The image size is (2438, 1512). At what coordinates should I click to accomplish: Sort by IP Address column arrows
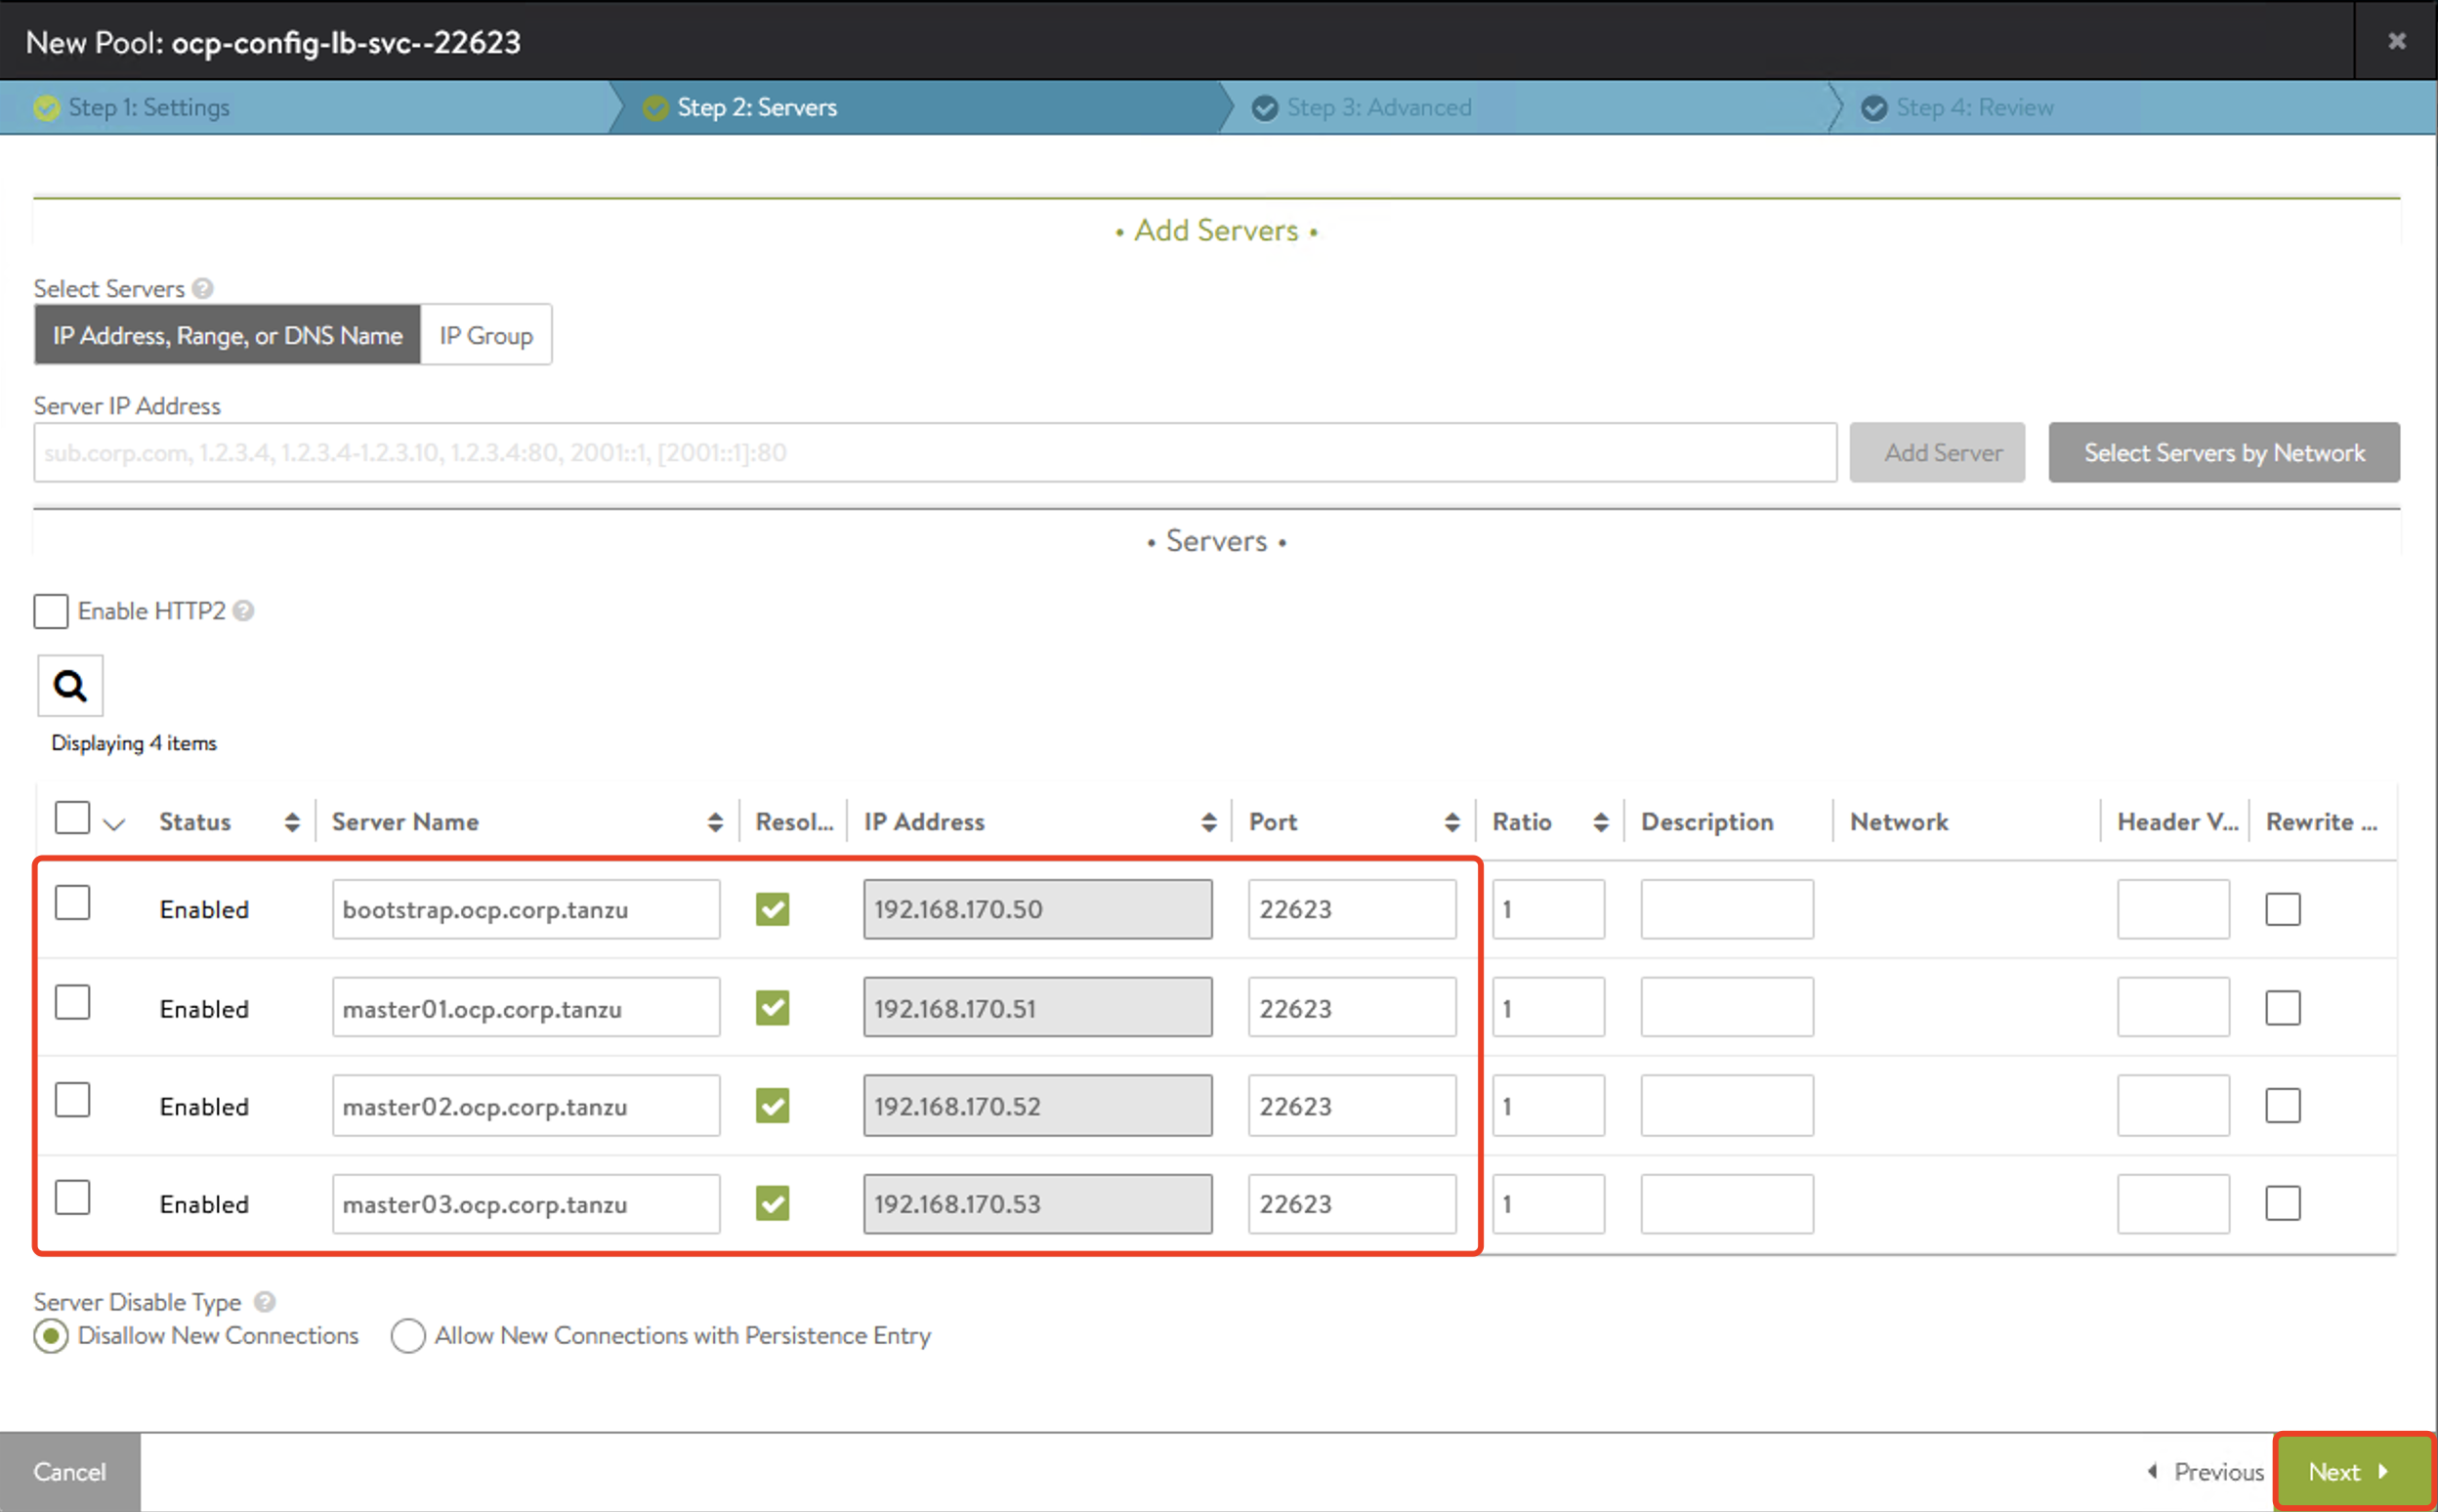click(1209, 822)
